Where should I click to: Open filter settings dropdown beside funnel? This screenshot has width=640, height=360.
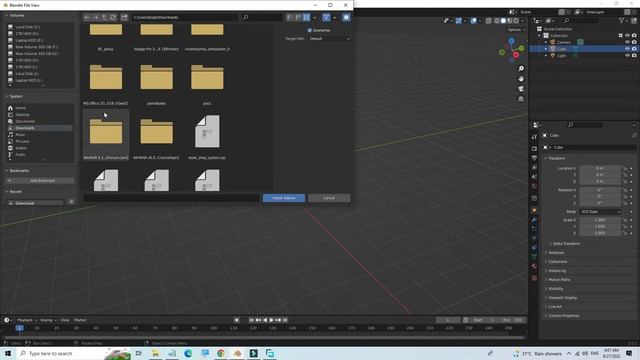point(334,18)
